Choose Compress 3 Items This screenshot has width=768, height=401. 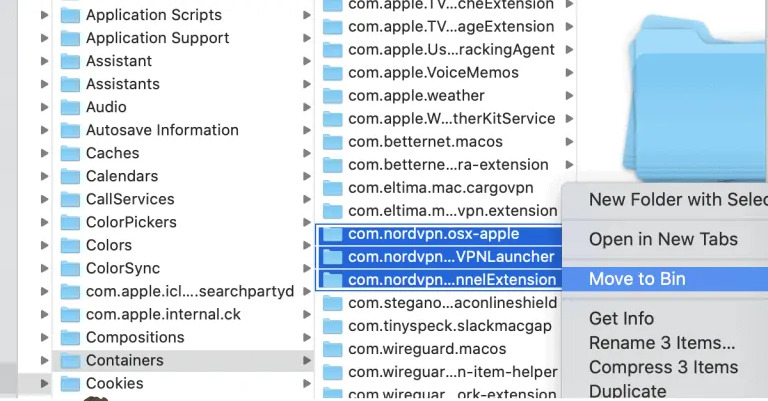click(x=665, y=367)
